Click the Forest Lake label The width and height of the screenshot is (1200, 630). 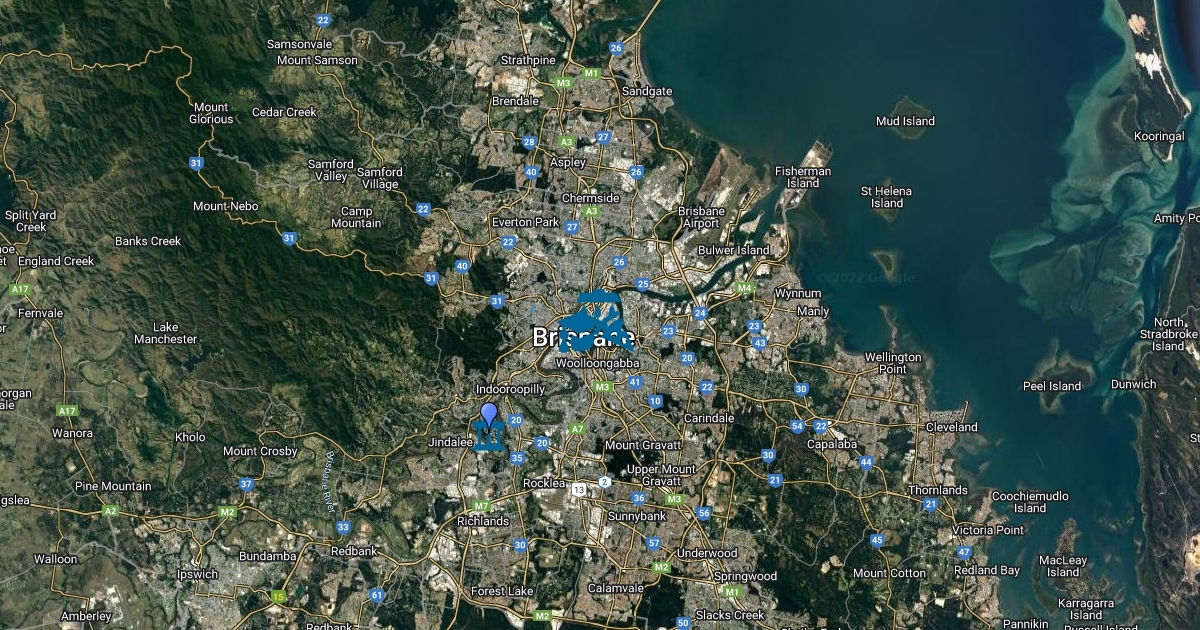502,591
